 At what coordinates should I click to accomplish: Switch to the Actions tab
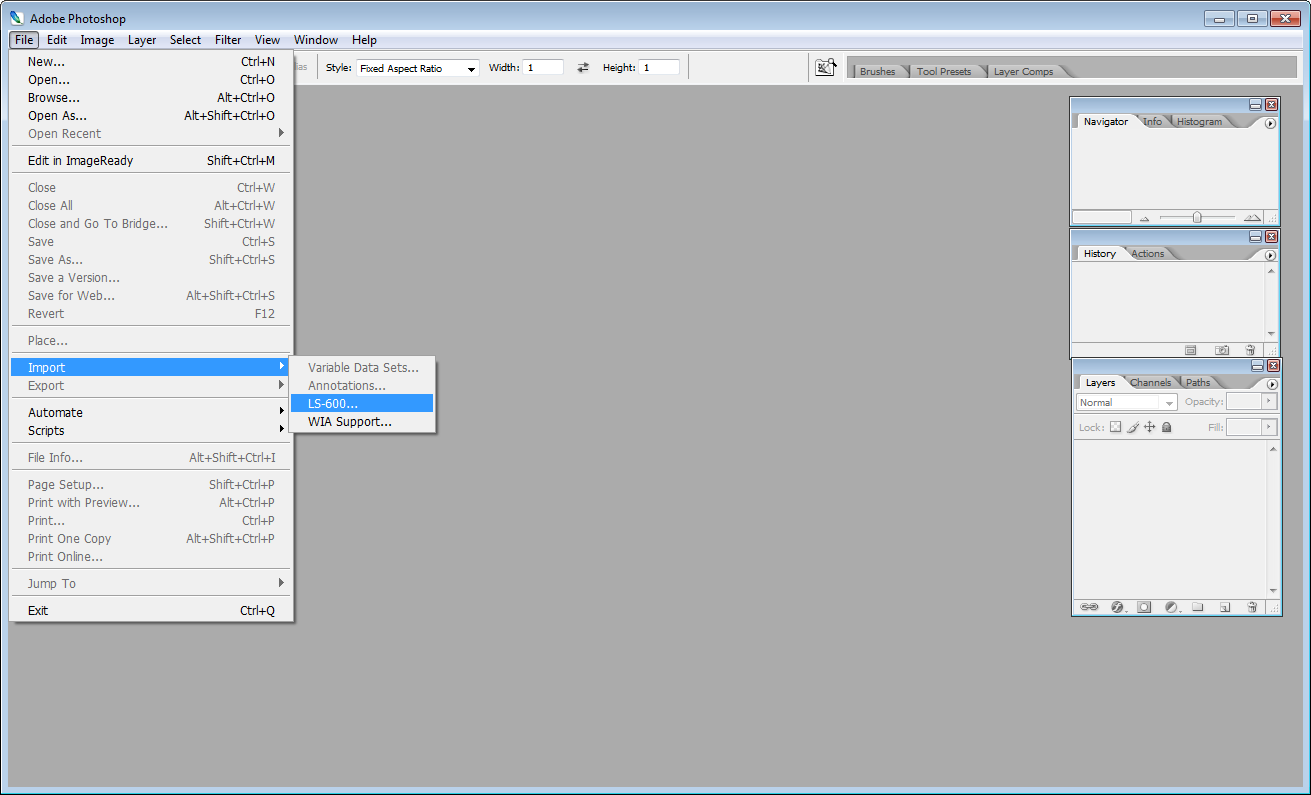pos(1147,254)
